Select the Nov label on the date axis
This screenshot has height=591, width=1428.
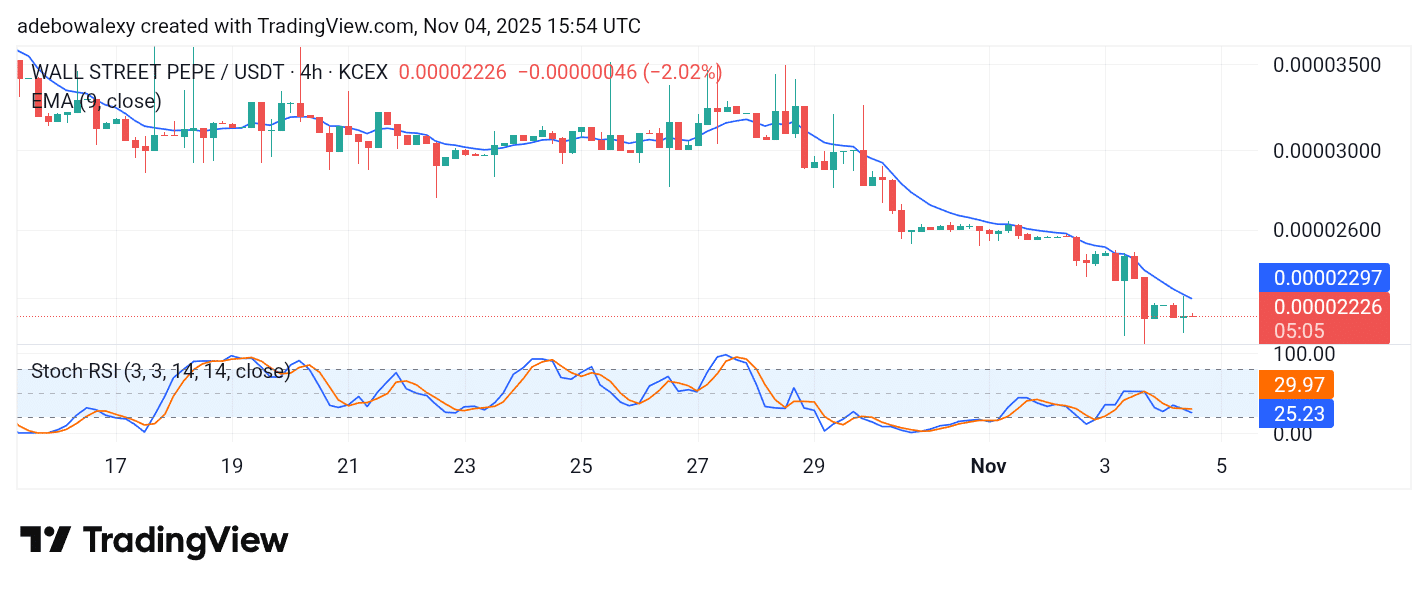pos(989,465)
